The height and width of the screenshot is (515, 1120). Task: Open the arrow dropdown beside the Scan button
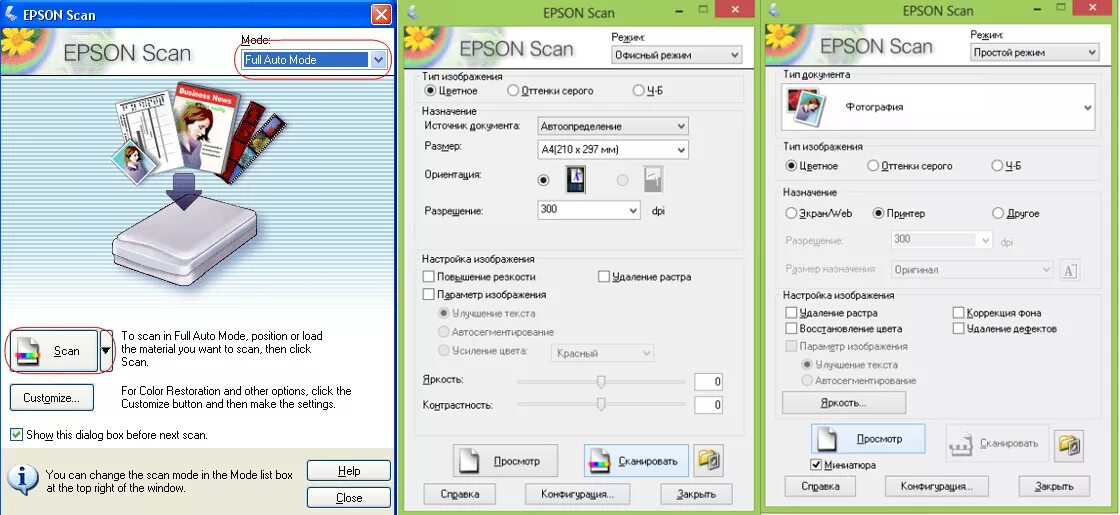click(106, 351)
